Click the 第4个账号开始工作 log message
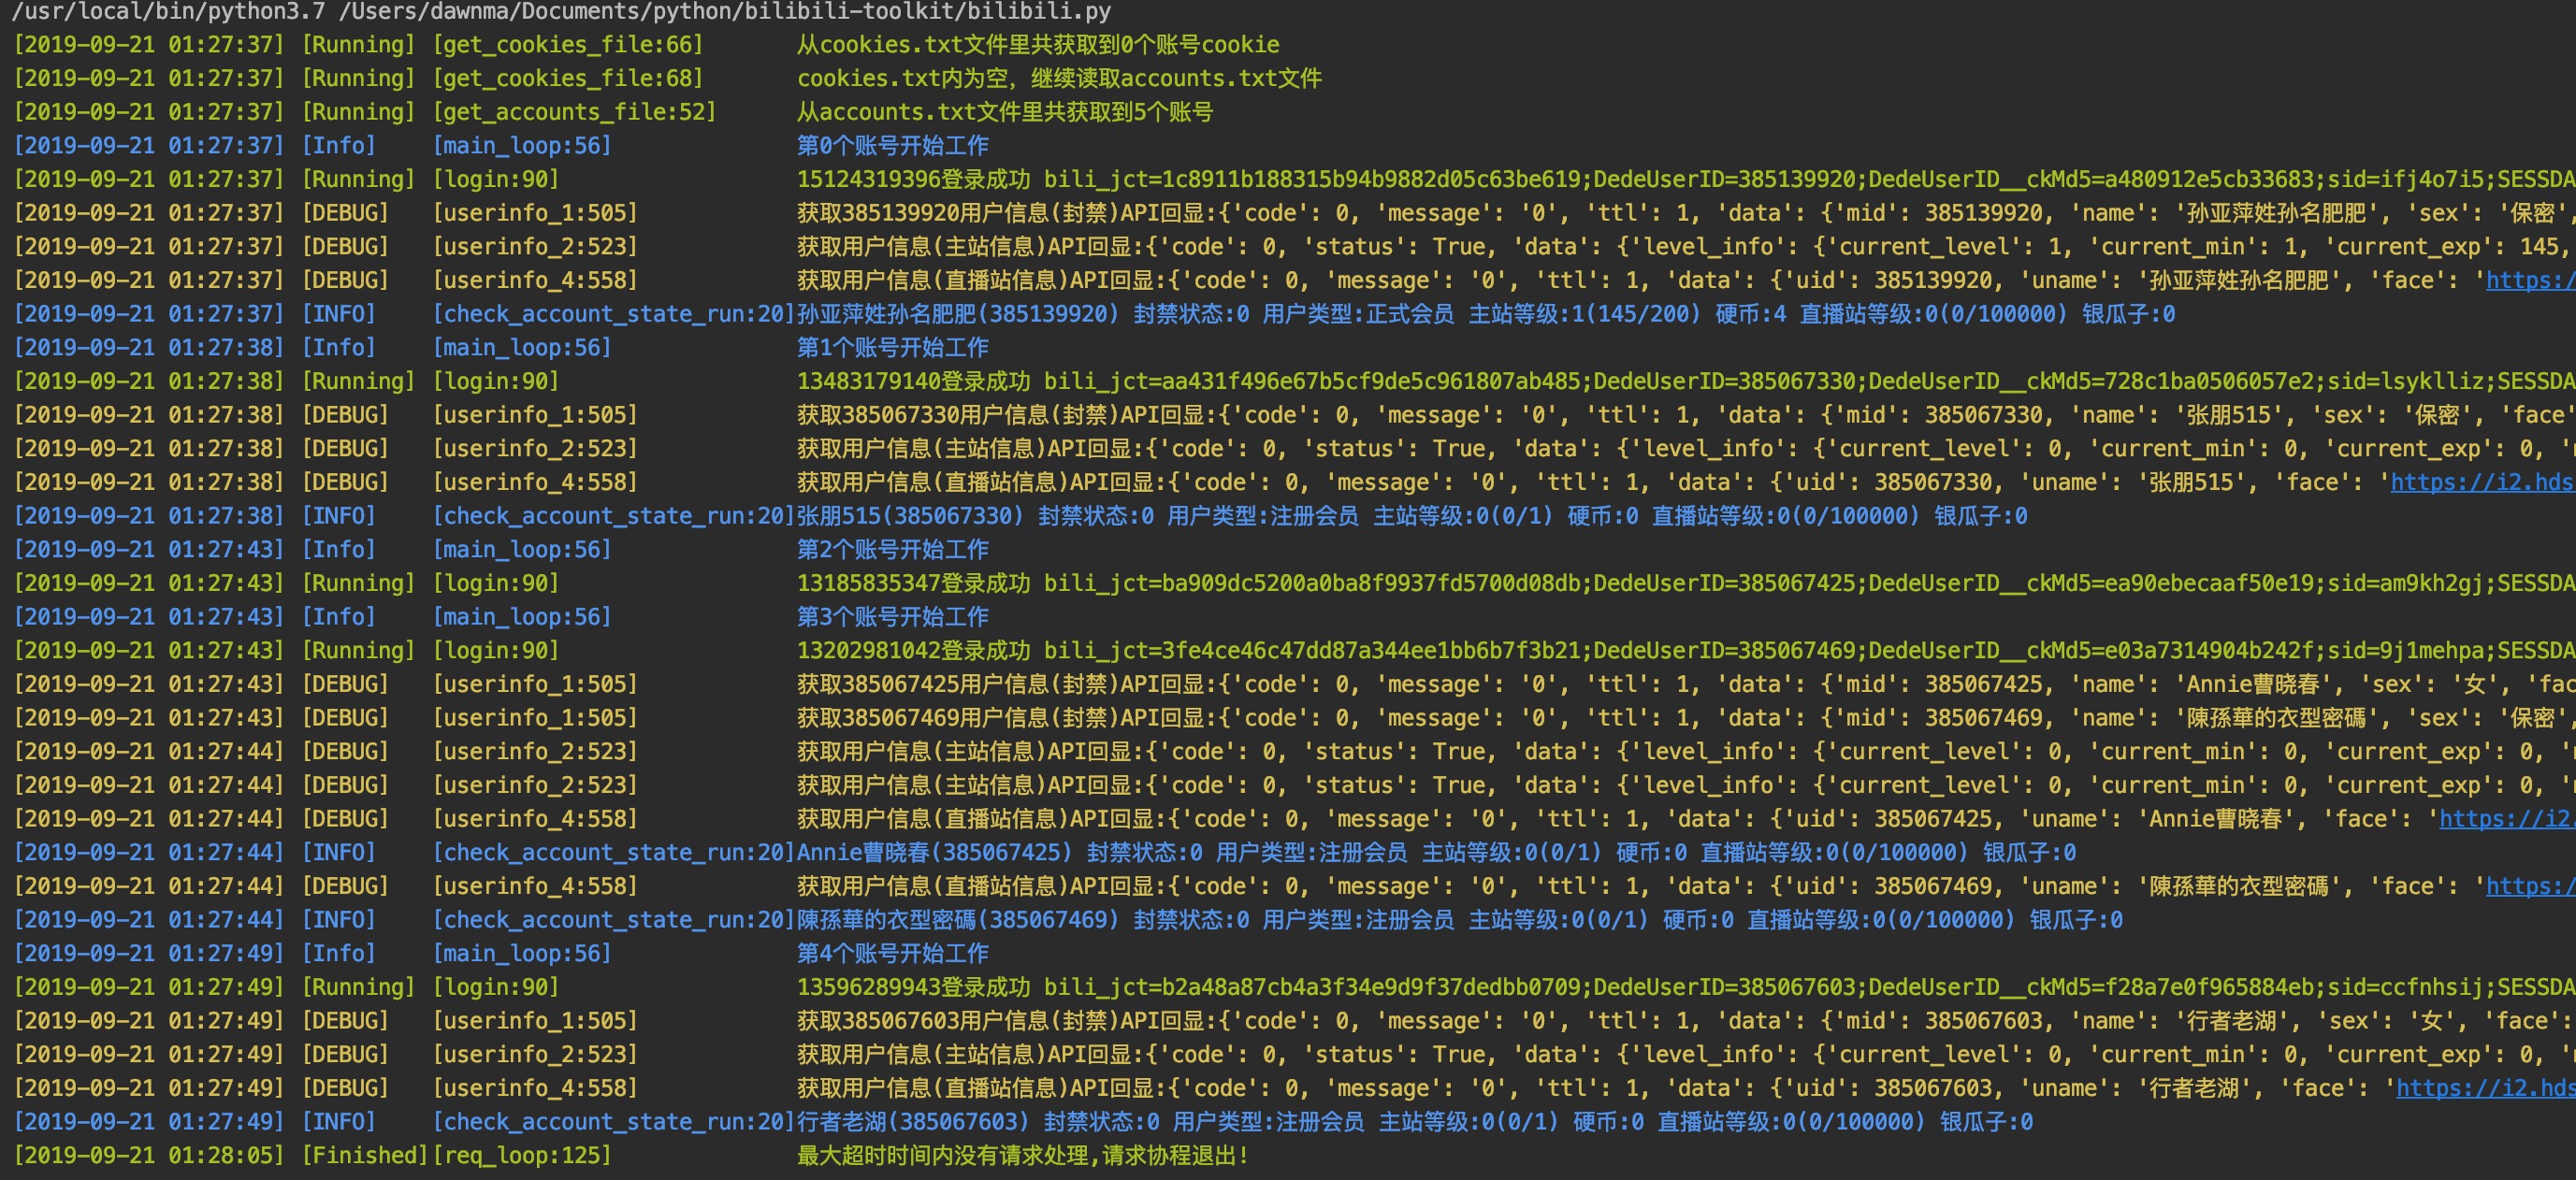2576x1180 pixels. (x=892, y=954)
